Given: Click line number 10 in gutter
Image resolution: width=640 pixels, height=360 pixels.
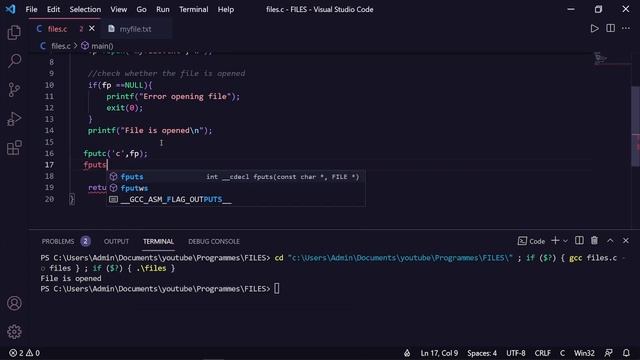Looking at the screenshot, I should [49, 85].
